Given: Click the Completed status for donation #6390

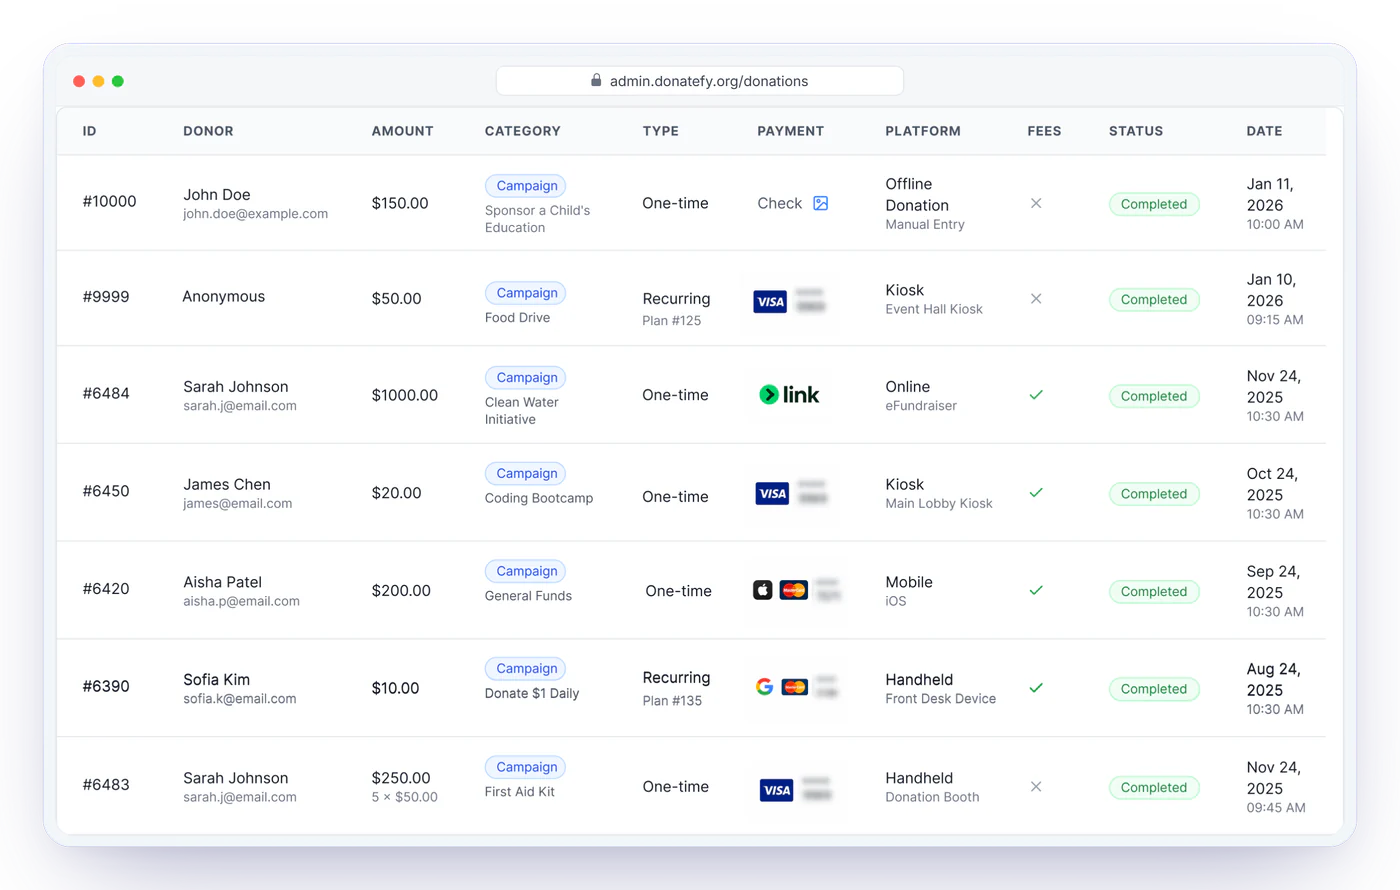Looking at the screenshot, I should tap(1154, 689).
